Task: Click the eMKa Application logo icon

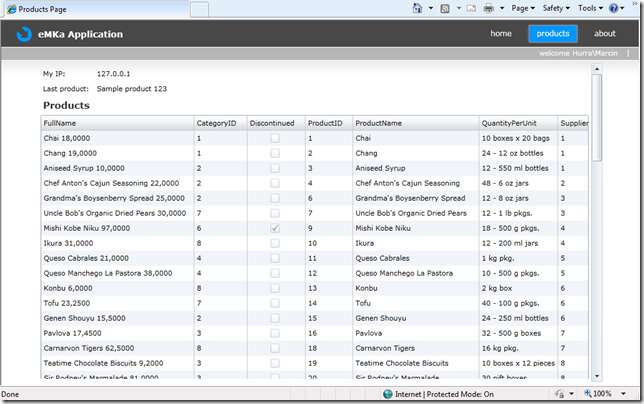Action: tap(24, 34)
